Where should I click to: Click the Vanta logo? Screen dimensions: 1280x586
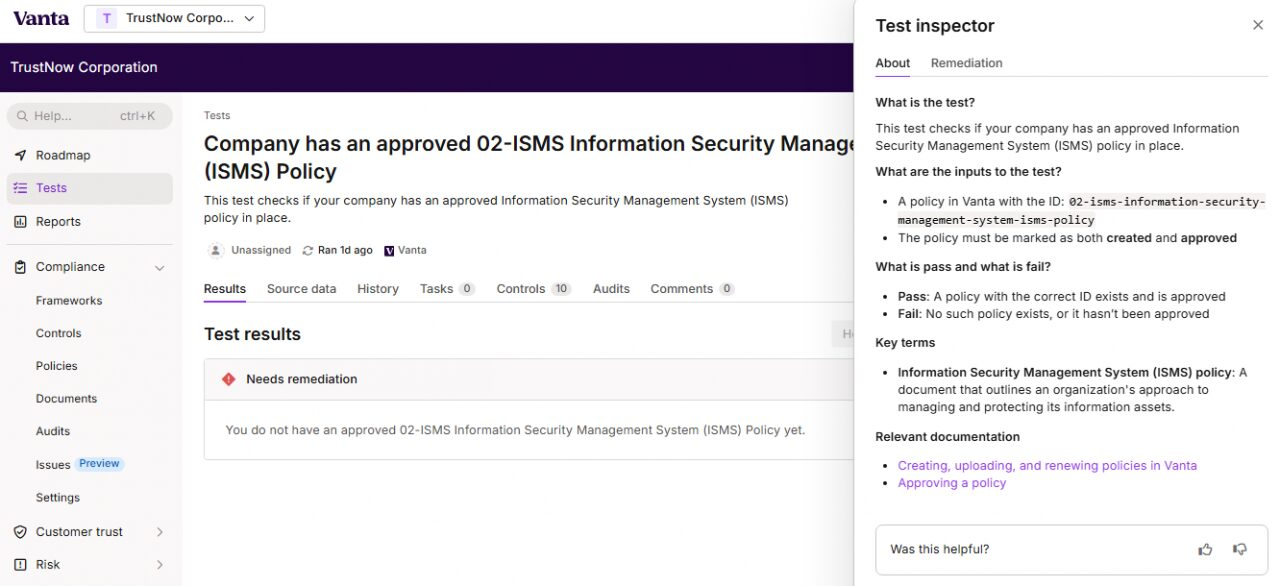(x=41, y=18)
